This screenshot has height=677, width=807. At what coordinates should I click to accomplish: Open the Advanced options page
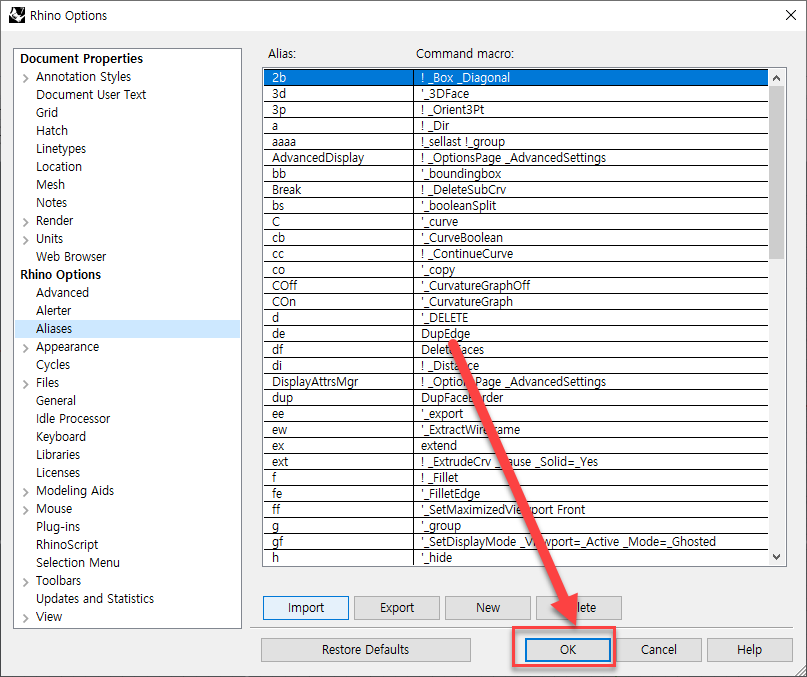click(x=62, y=293)
